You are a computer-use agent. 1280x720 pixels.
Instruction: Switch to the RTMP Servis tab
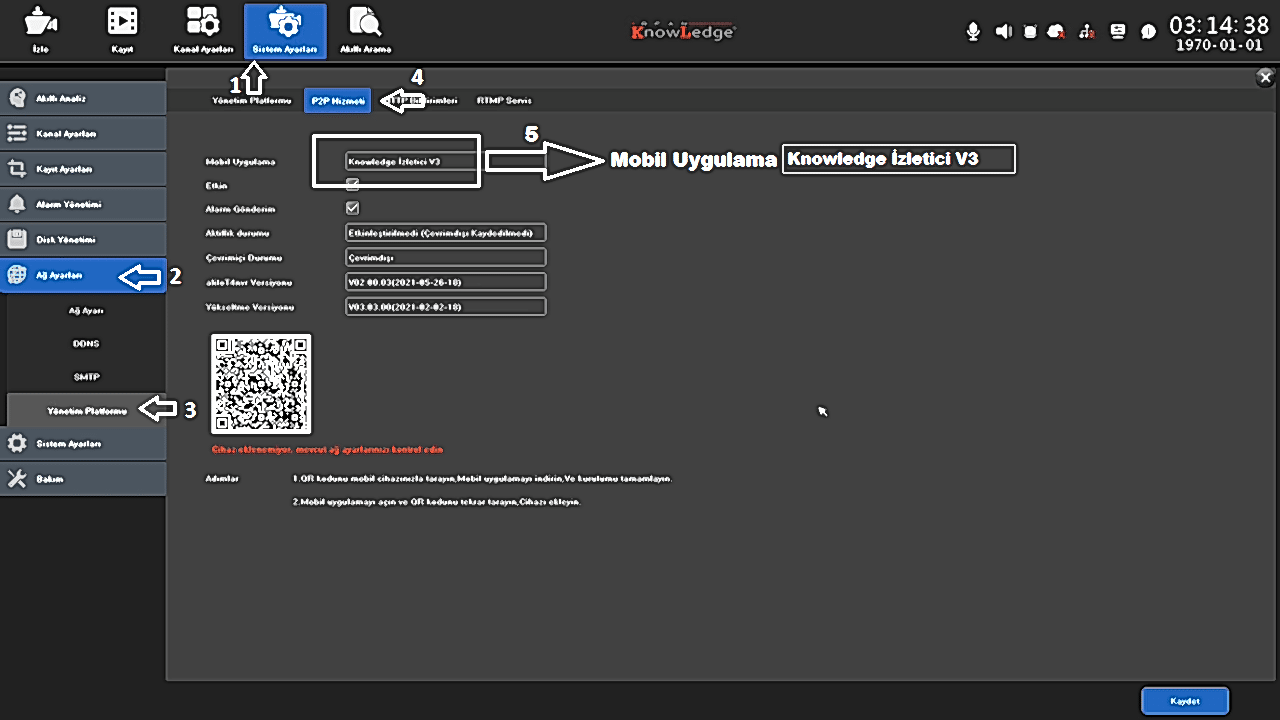504,100
